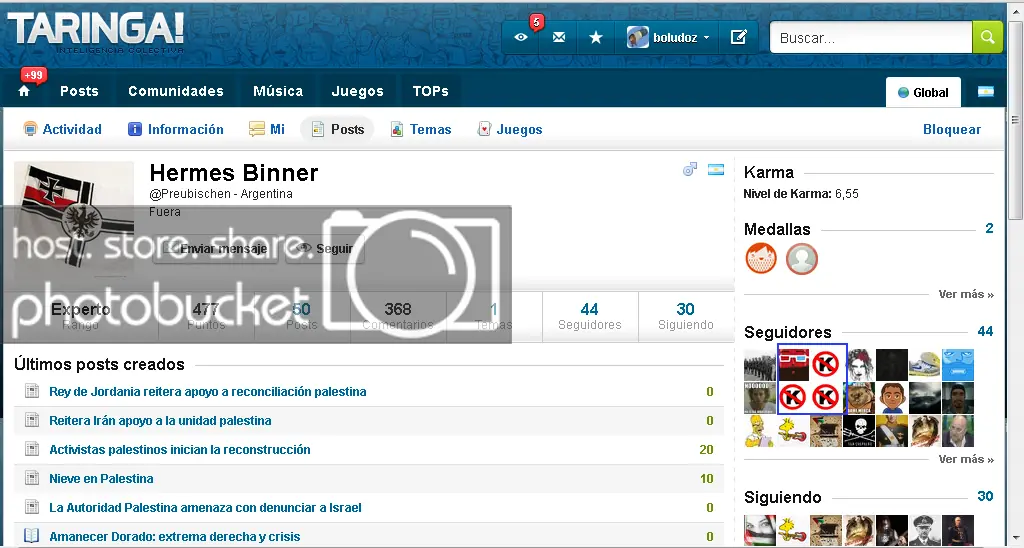This screenshot has height=548, width=1024.
Task: Open post Activistas palestinos inician la reconstrucción
Action: (180, 449)
